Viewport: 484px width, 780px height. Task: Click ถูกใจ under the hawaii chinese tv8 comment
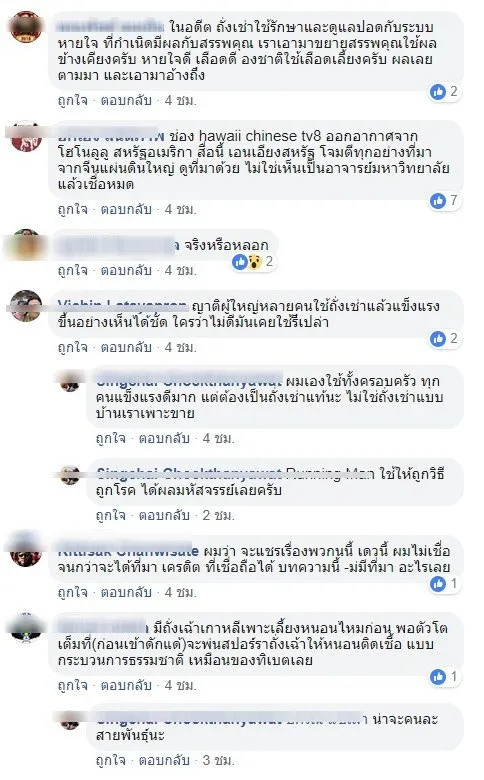pyautogui.click(x=72, y=209)
